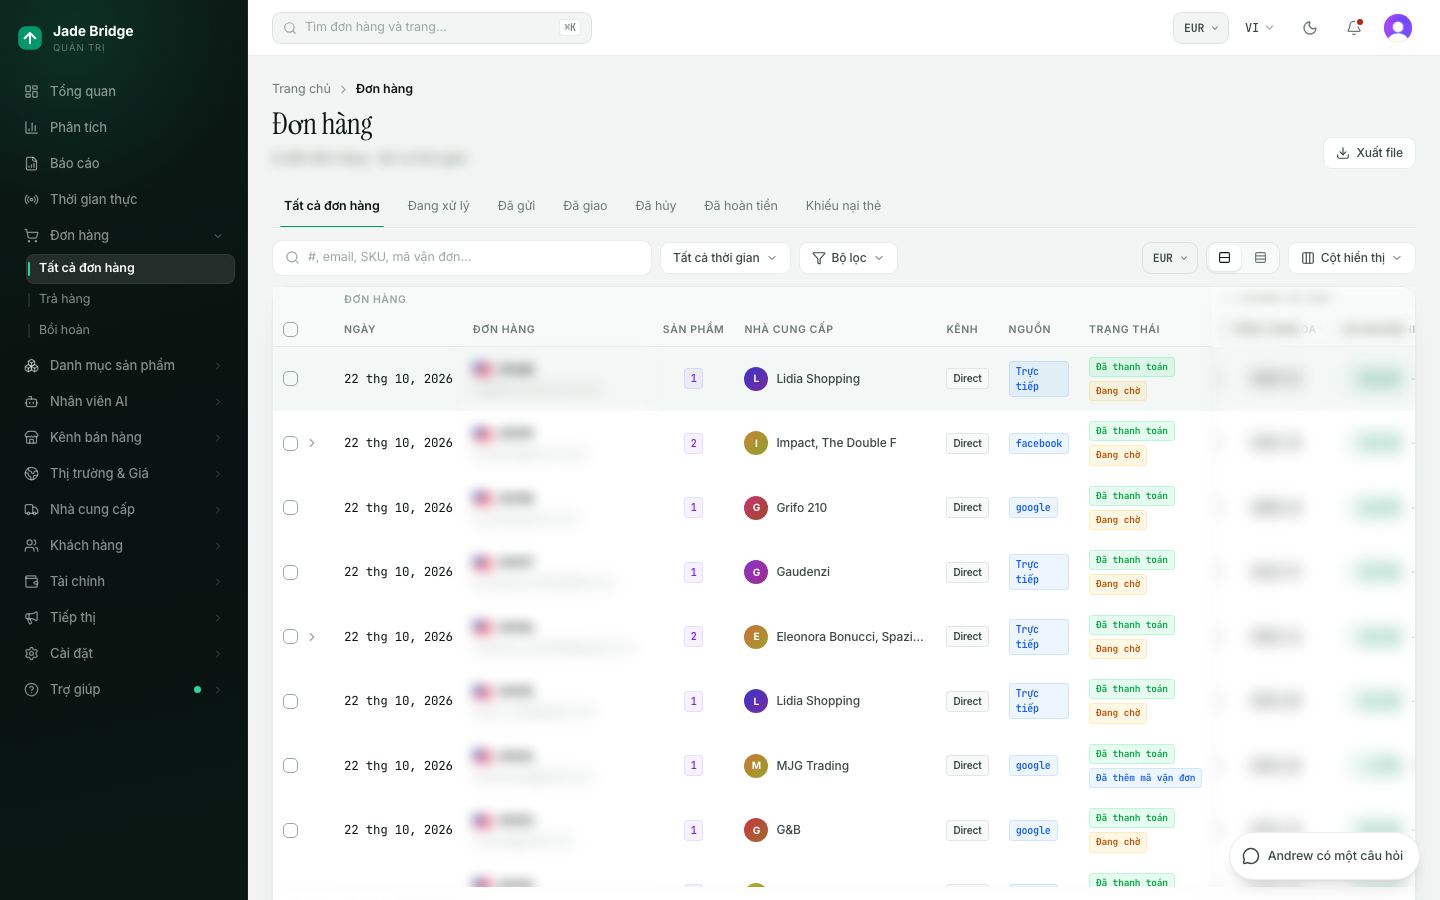Screen dimensions: 1440x900
Task: Expand the Impact, The Double F order row
Action: [312, 443]
